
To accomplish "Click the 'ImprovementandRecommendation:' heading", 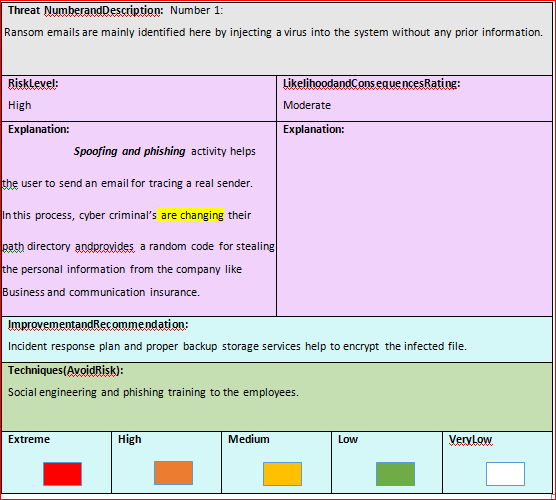I will coord(98,324).
